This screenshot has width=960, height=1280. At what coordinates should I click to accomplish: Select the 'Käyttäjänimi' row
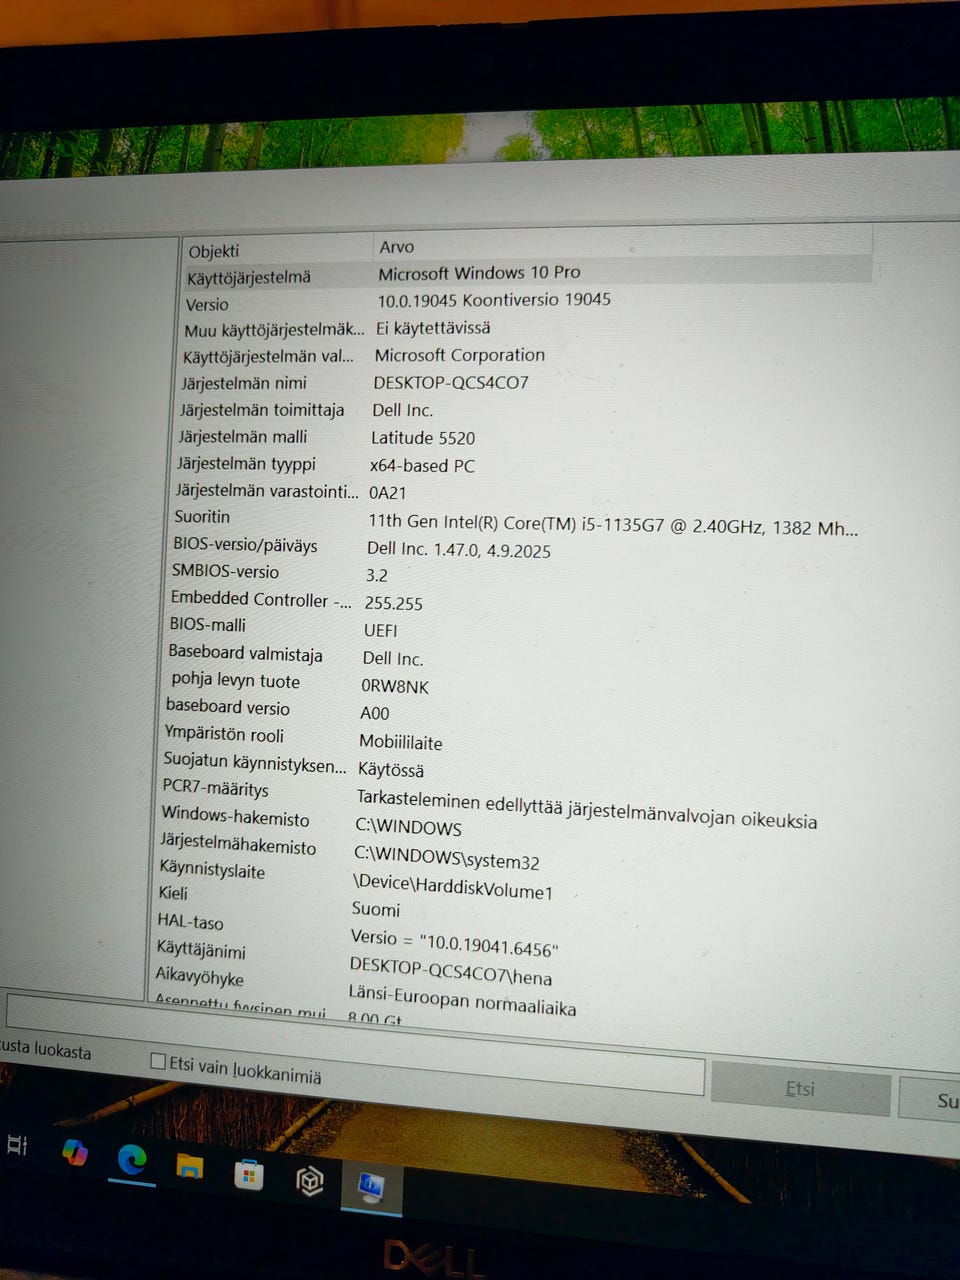(201, 950)
